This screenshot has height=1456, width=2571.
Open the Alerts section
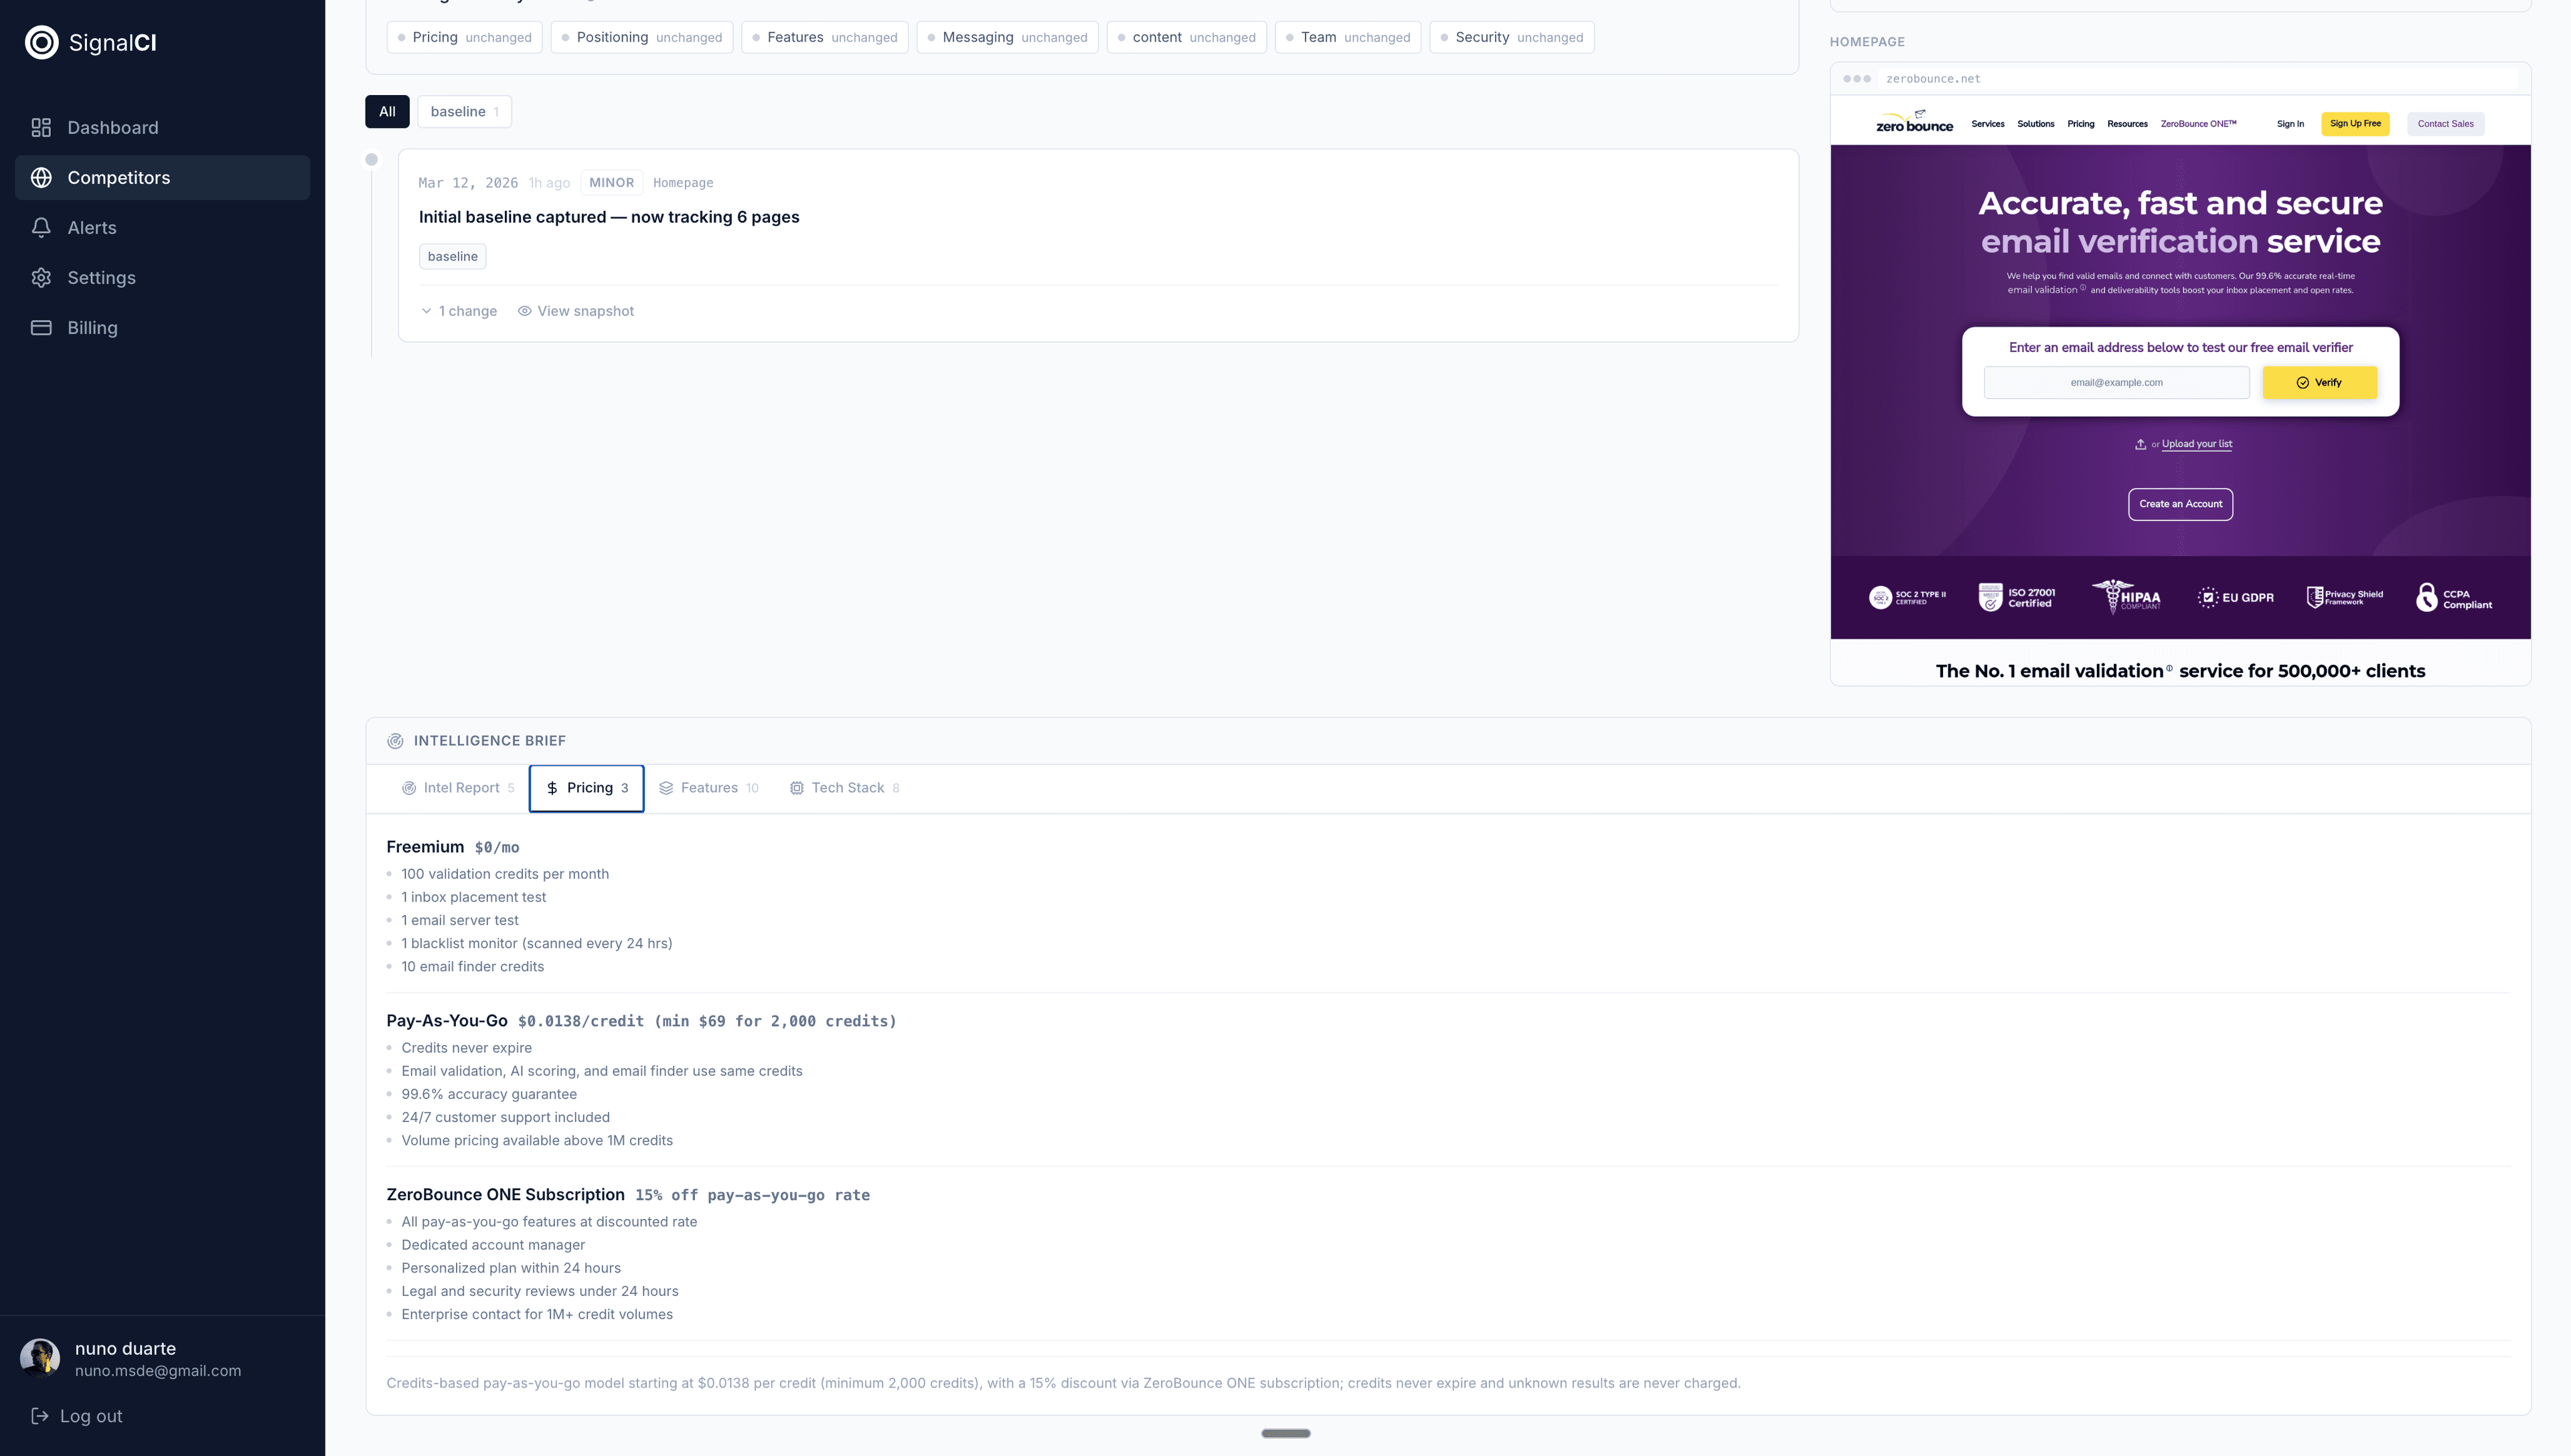[x=91, y=227]
